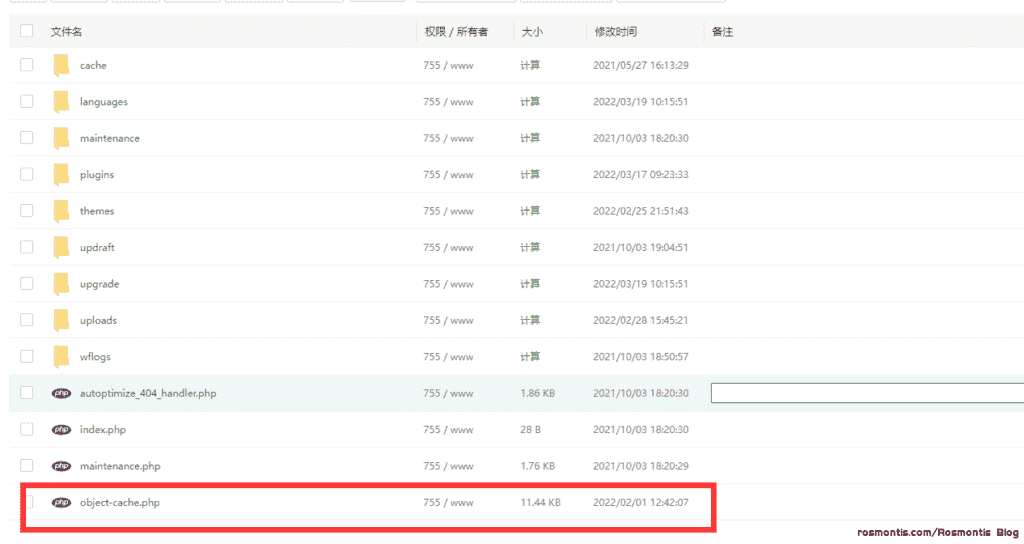Open the cache folder name
The image size is (1024, 544).
tap(93, 65)
